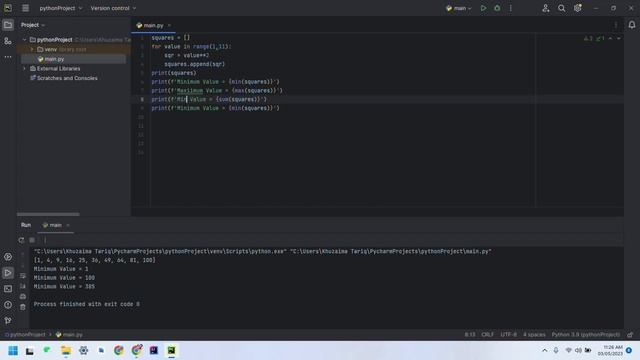Image resolution: width=640 pixels, height=360 pixels.
Task: Open the Terminal tool window icon
Action: (x=8, y=289)
